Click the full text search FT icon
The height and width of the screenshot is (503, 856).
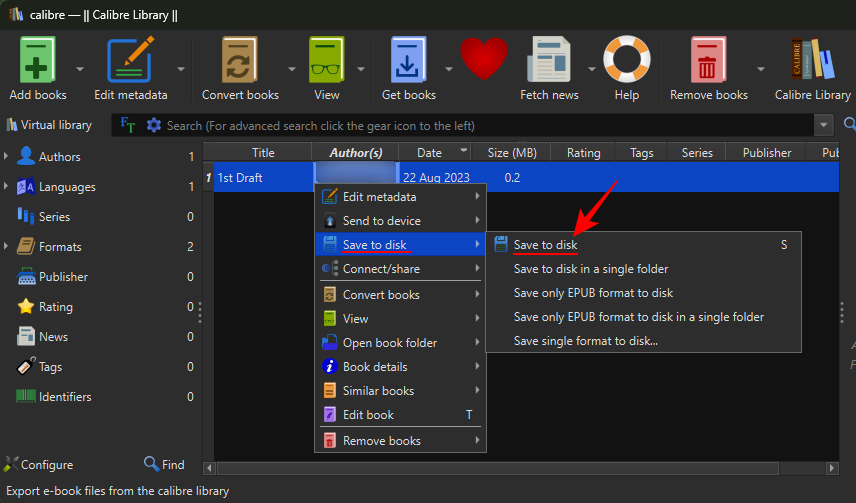(127, 125)
